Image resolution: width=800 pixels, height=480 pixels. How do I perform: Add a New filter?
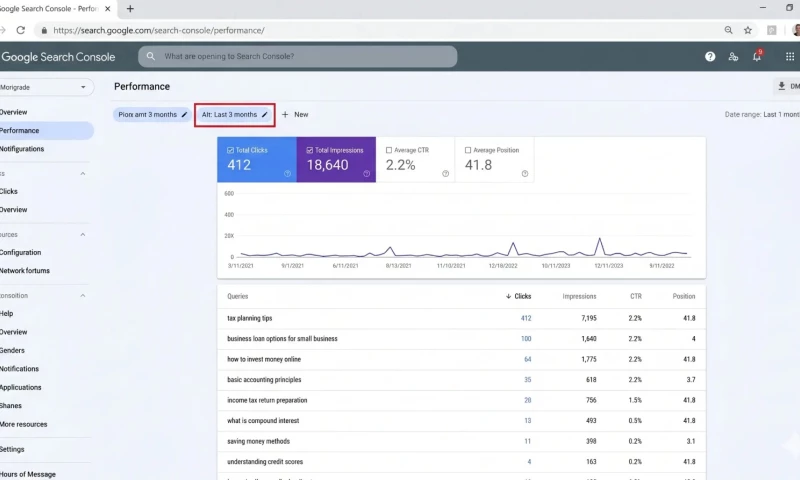tap(295, 114)
